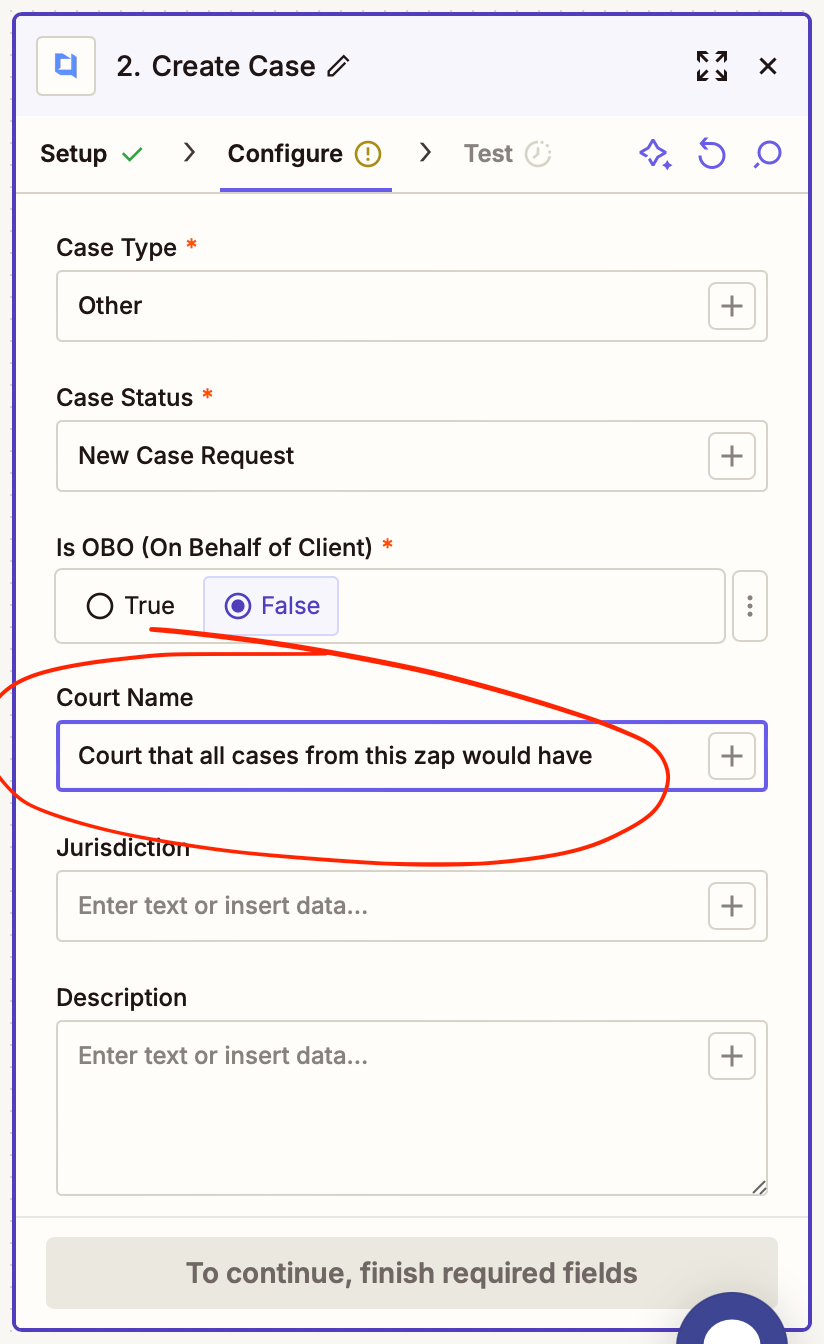
Task: Open the Case Status dropdown field
Action: coord(380,456)
